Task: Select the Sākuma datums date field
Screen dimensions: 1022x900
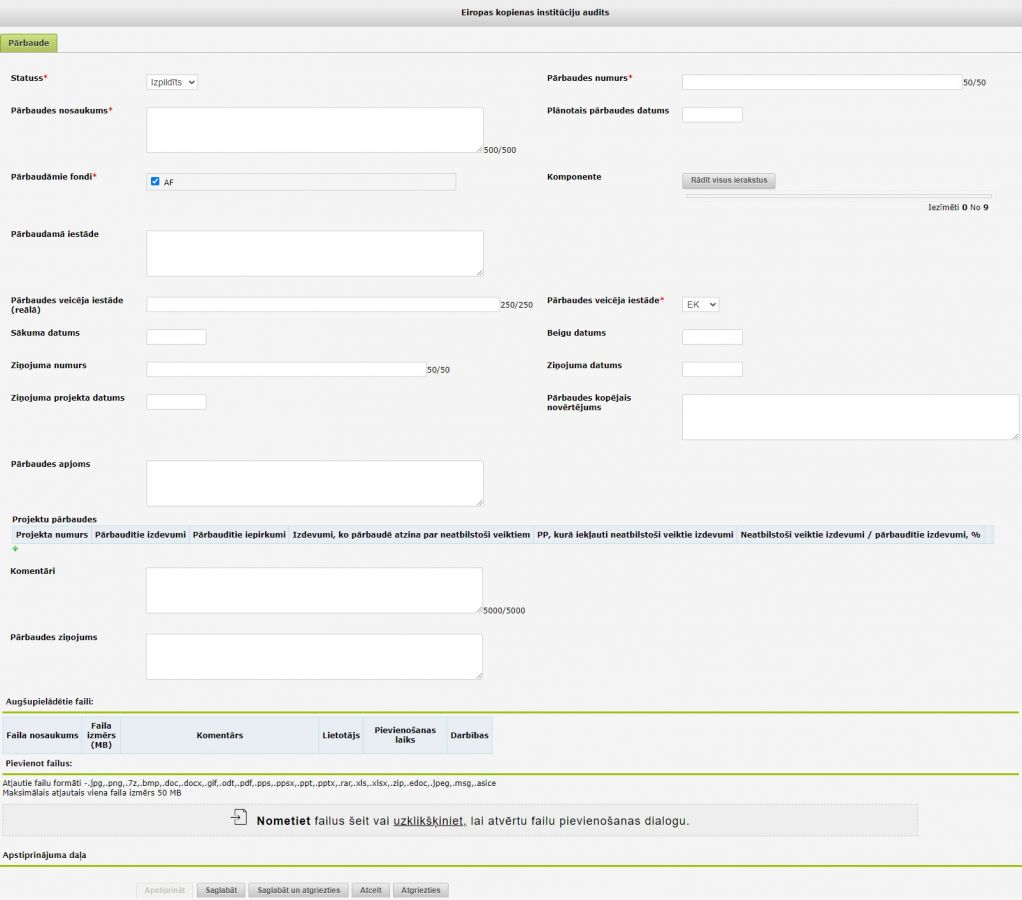Action: click(176, 337)
